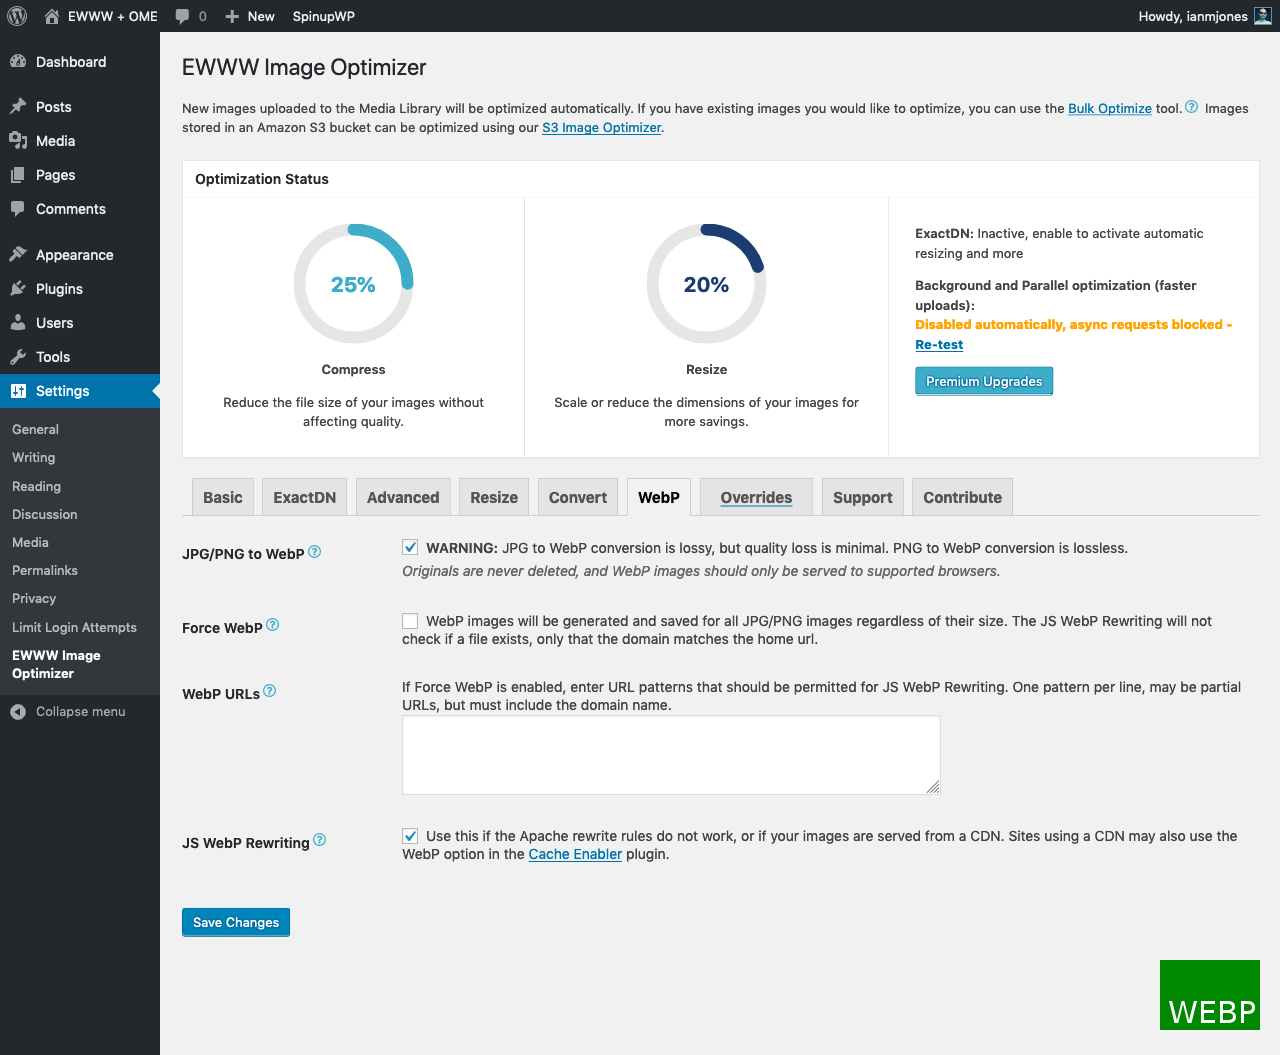The width and height of the screenshot is (1280, 1055).
Task: Open the WordPress logo menu
Action: coord(17,16)
